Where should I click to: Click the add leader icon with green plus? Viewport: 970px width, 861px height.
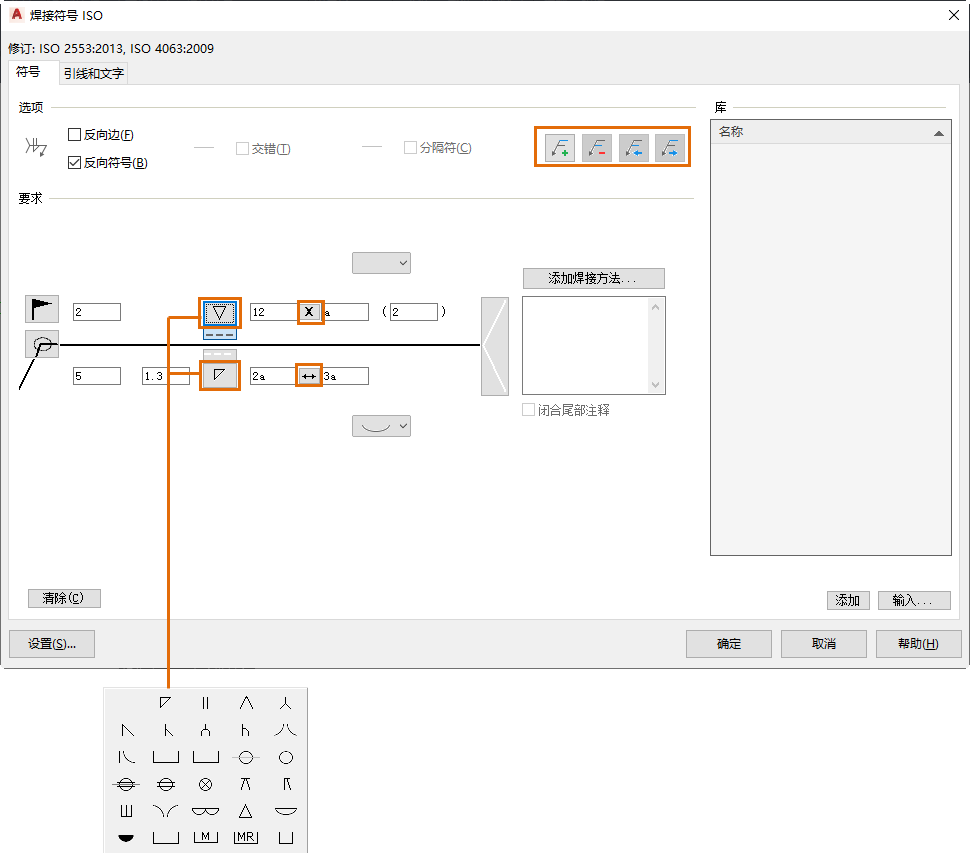tap(560, 148)
